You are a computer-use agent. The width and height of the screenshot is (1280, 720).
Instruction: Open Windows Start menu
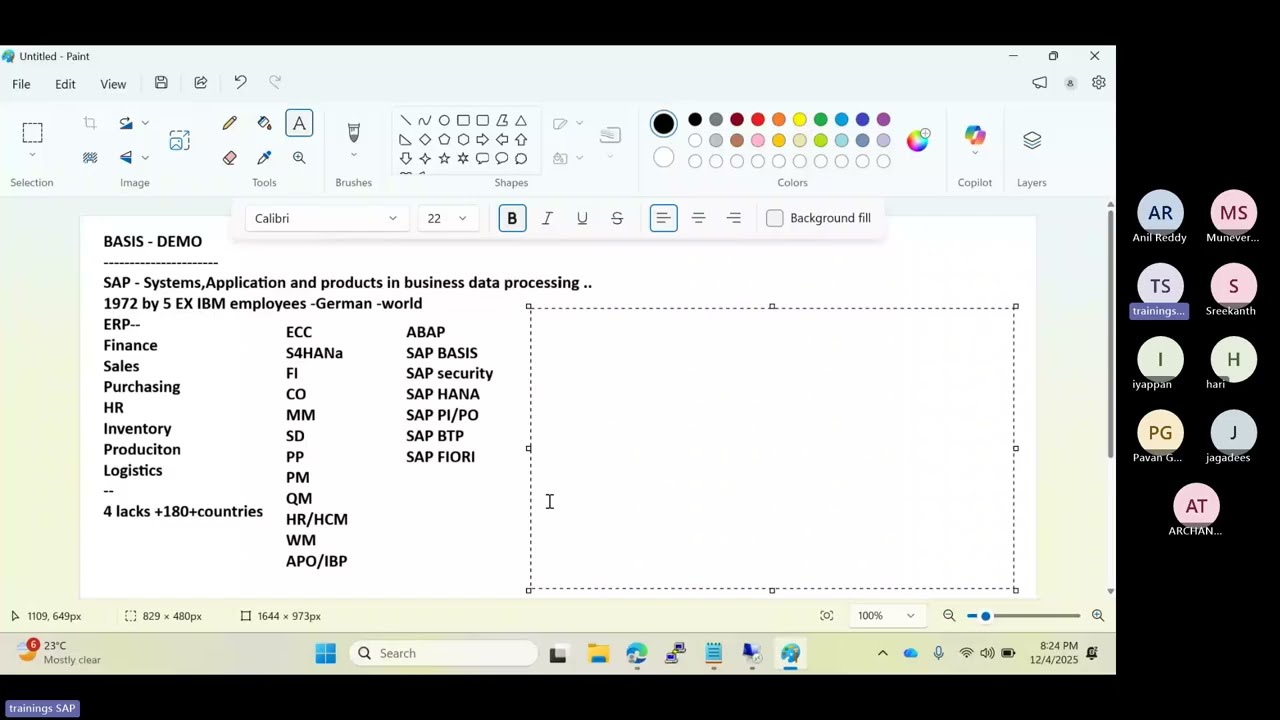tap(326, 653)
